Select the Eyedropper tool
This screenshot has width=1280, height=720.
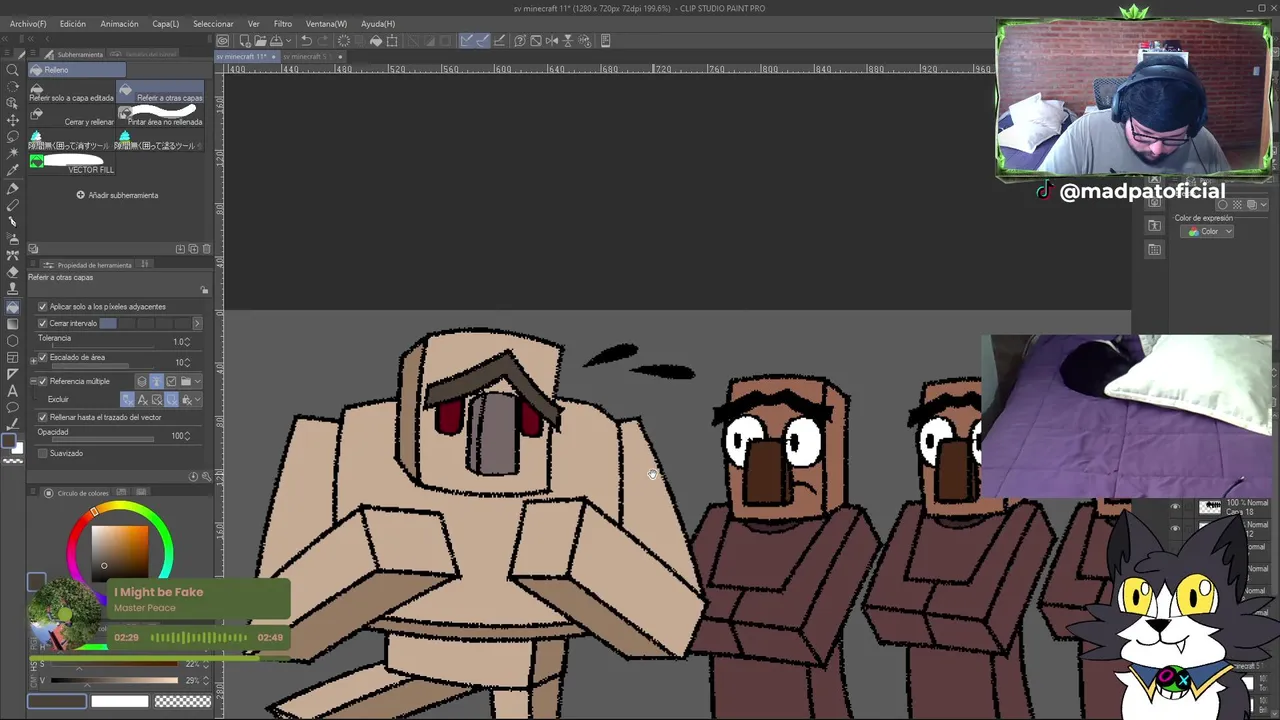coord(12,171)
